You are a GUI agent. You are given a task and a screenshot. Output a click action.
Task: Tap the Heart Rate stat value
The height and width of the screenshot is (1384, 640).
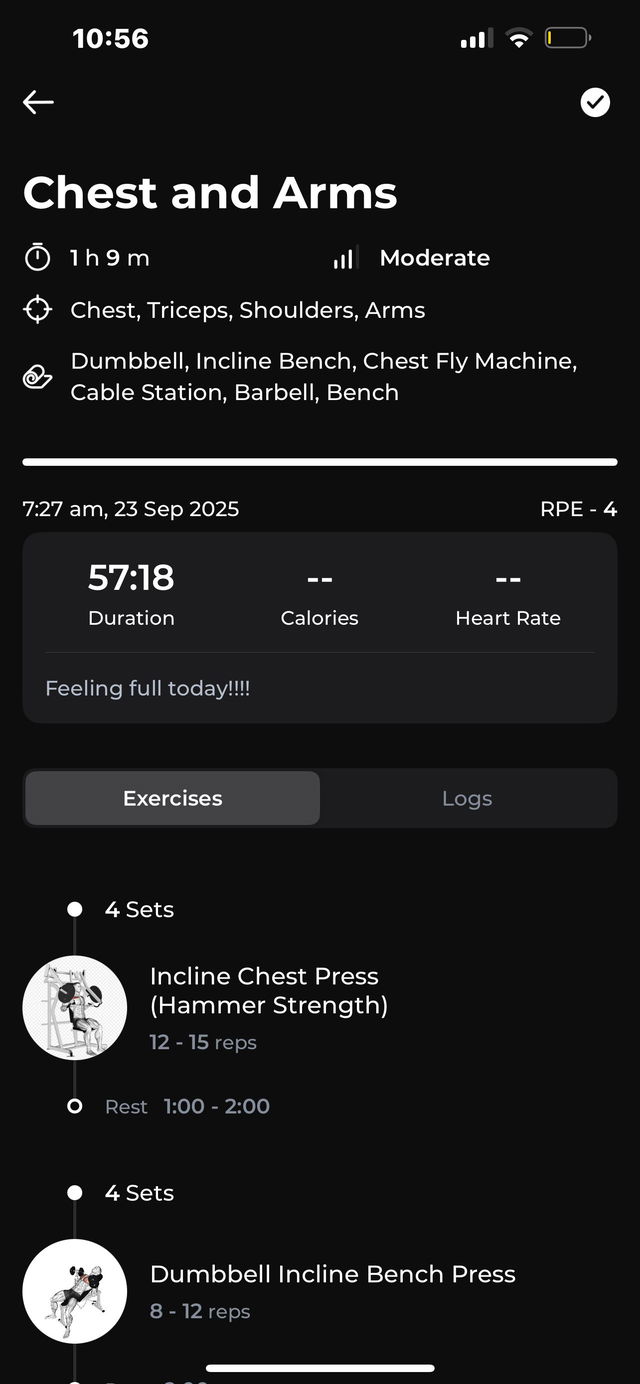click(507, 580)
